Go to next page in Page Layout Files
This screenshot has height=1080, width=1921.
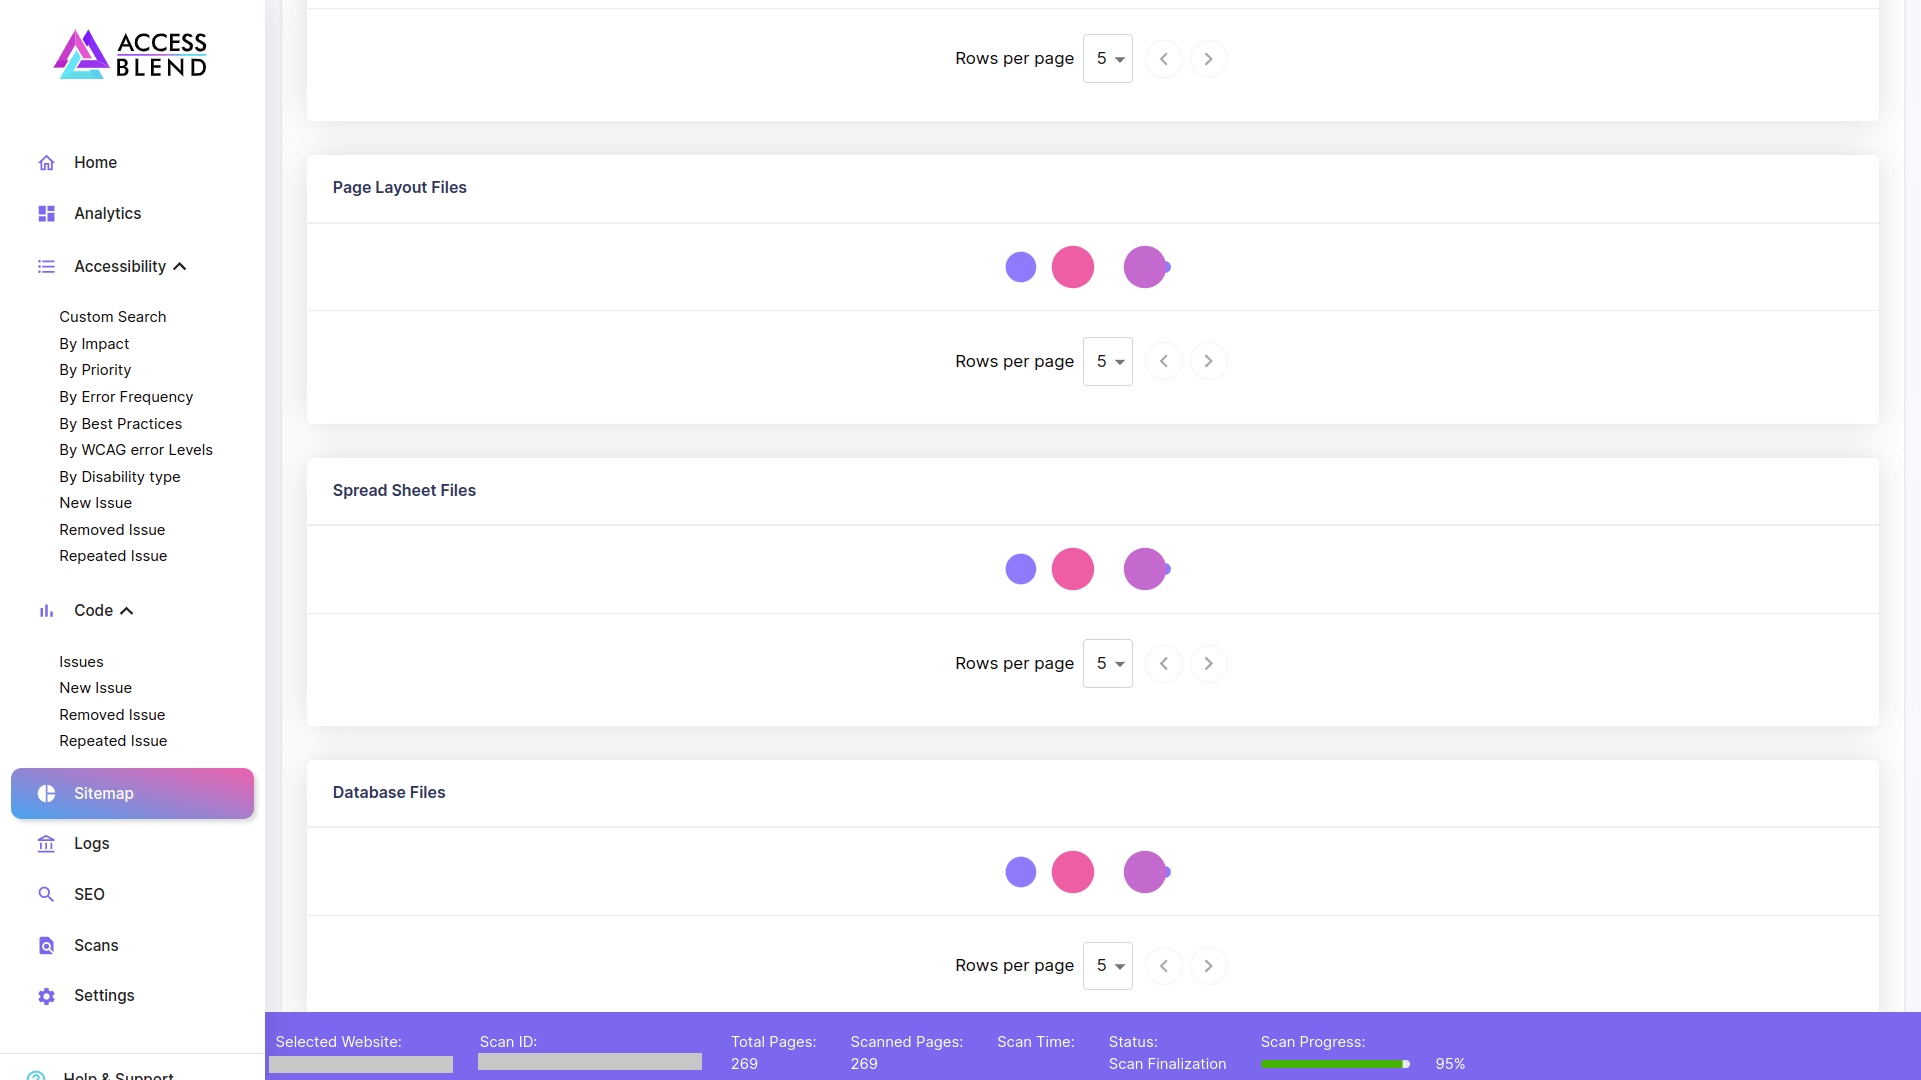pyautogui.click(x=1208, y=361)
